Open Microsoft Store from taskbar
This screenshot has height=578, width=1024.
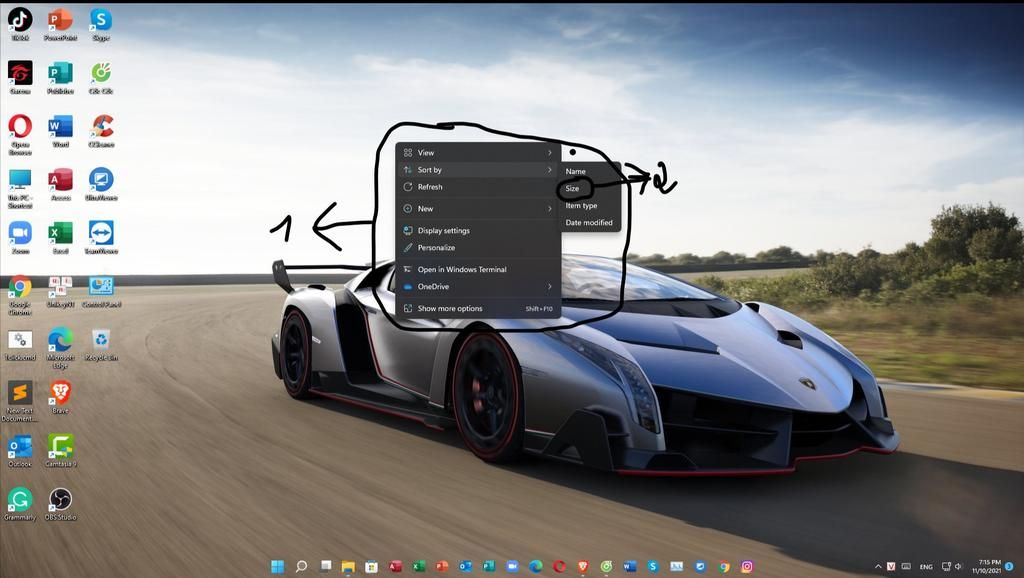(372, 566)
